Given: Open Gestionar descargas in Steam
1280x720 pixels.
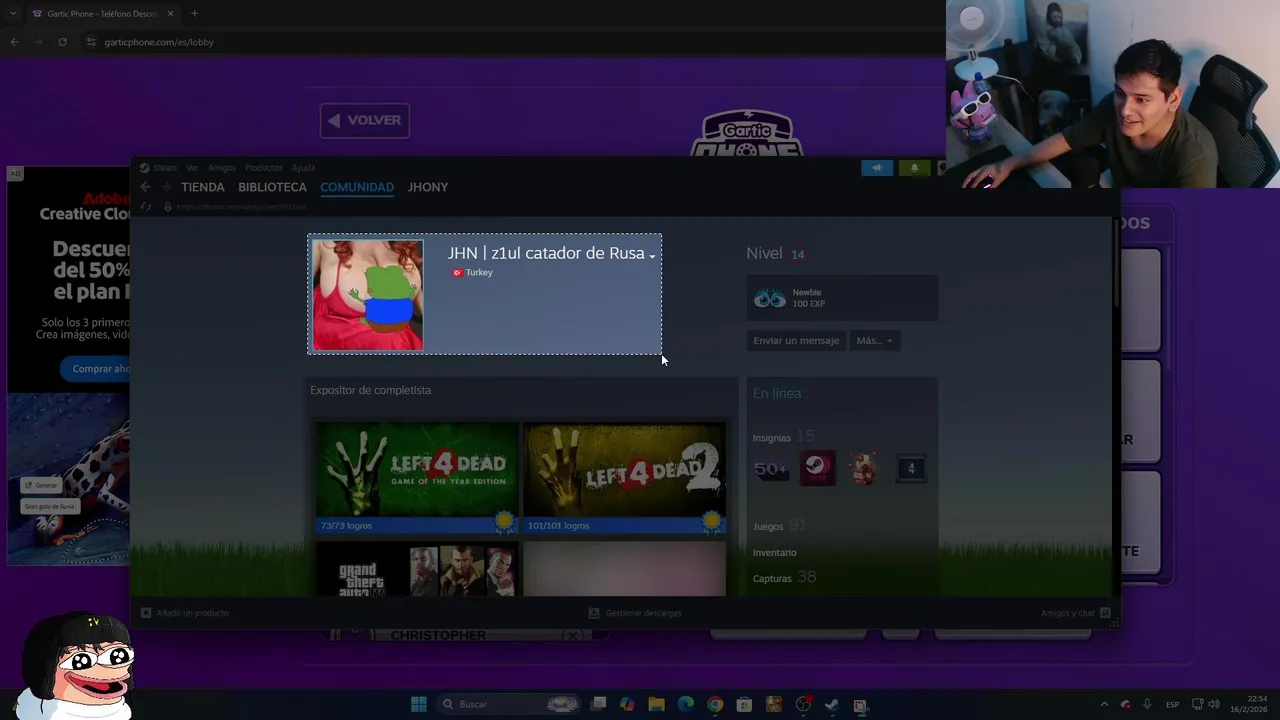Looking at the screenshot, I should 635,613.
